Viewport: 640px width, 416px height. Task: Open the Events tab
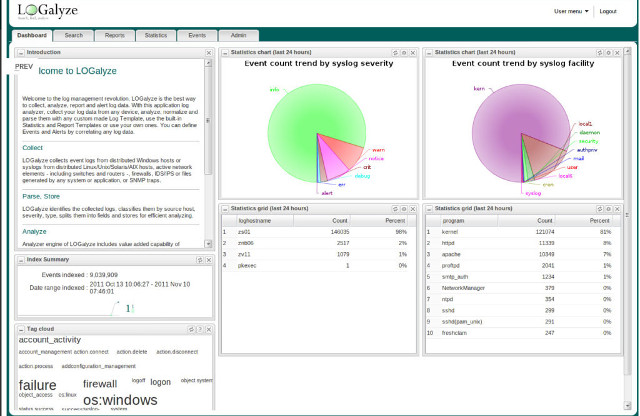pos(197,35)
